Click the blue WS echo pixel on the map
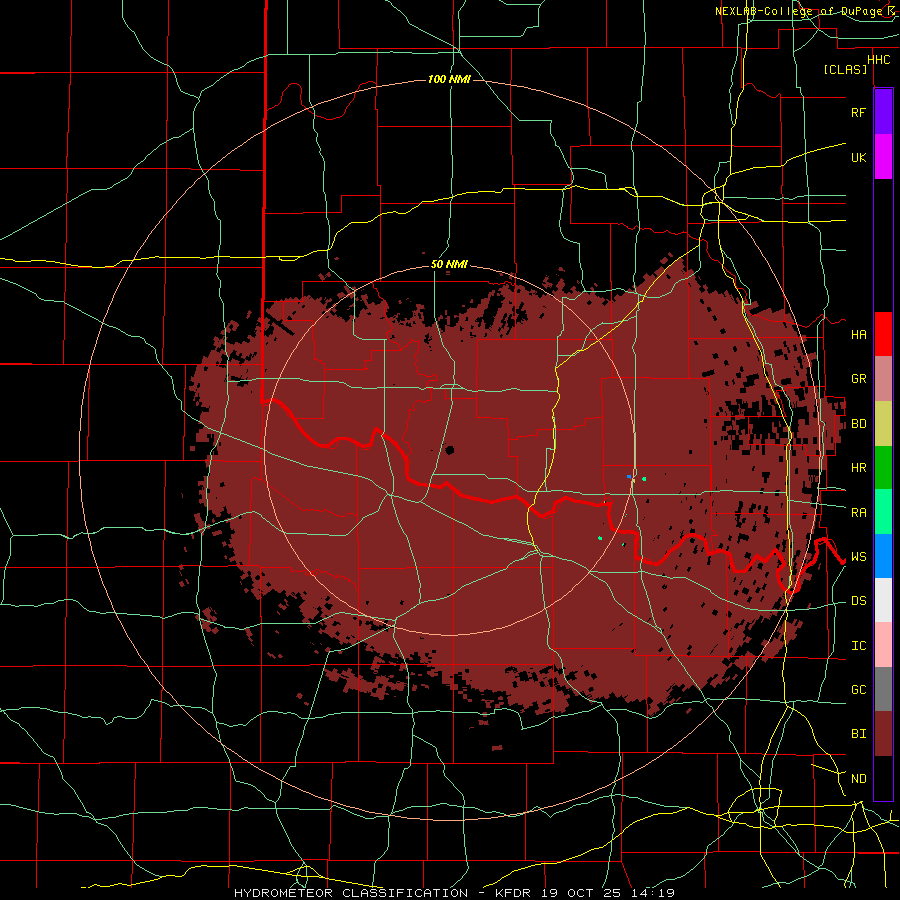900x900 pixels. click(629, 477)
